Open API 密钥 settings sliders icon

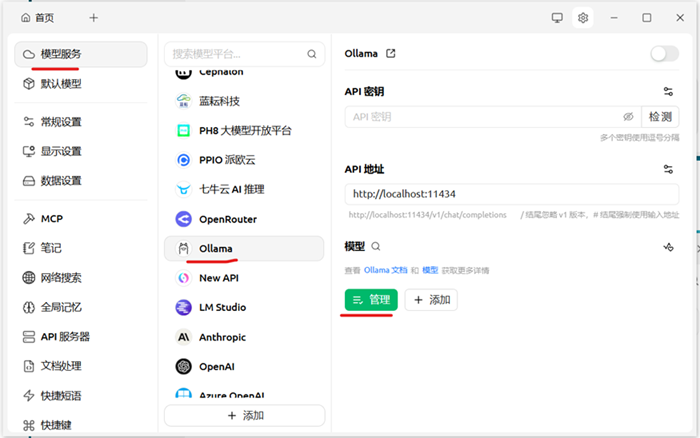[668, 91]
